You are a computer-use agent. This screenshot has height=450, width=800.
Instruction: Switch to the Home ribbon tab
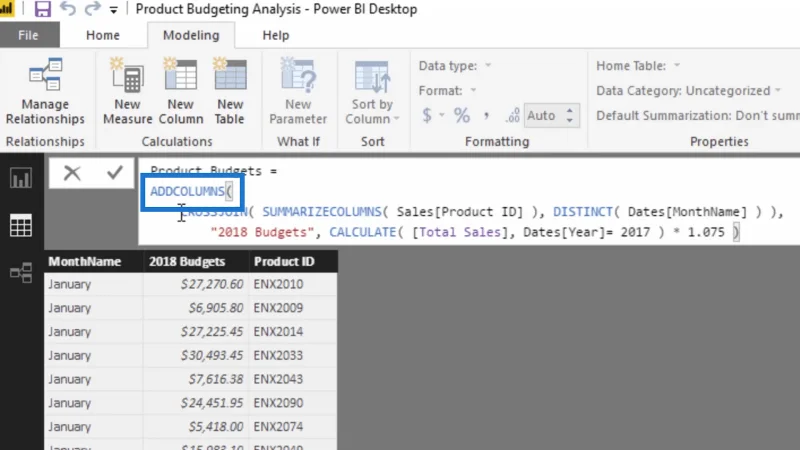click(103, 35)
